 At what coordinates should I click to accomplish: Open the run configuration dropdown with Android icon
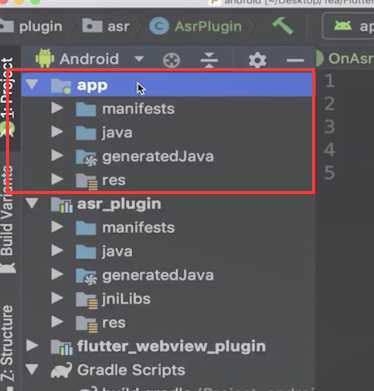[348, 26]
